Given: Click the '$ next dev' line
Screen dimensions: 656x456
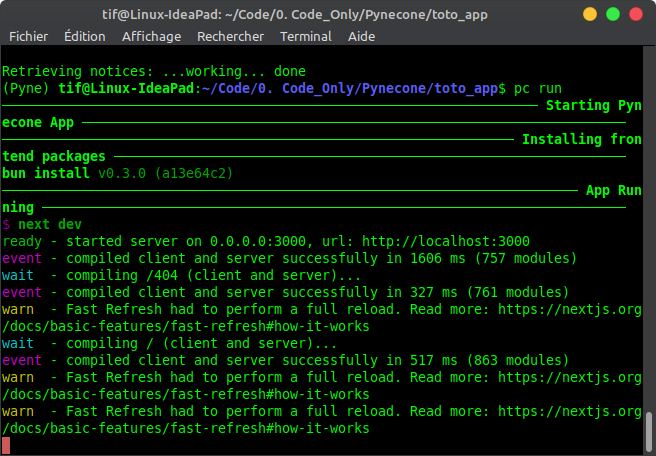Looking at the screenshot, I should [x=42, y=224].
